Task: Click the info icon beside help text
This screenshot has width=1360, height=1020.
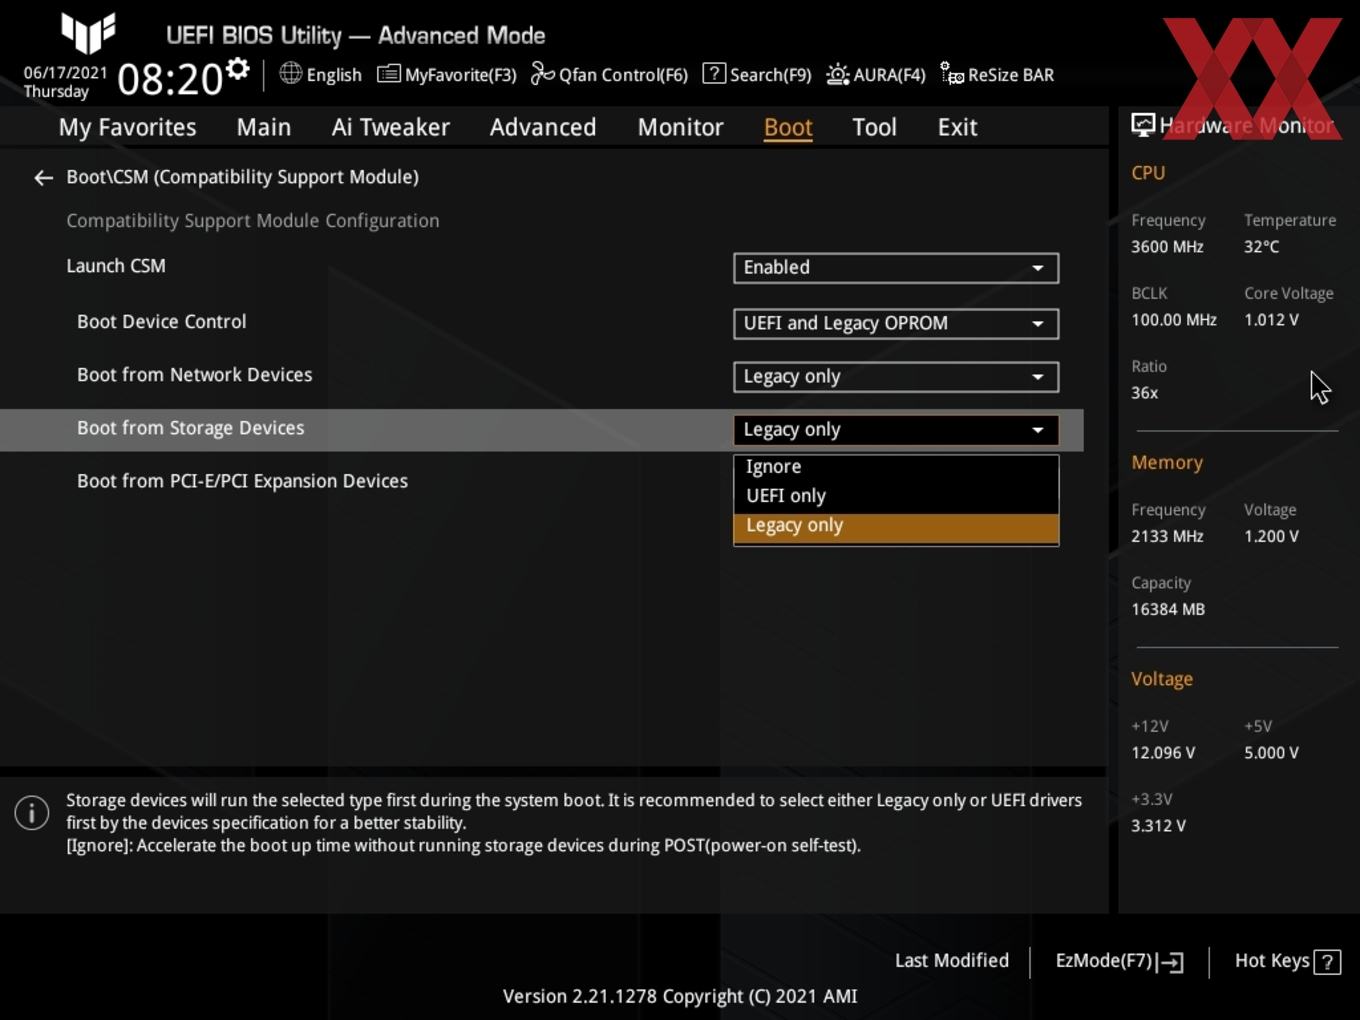Action: coord(32,813)
